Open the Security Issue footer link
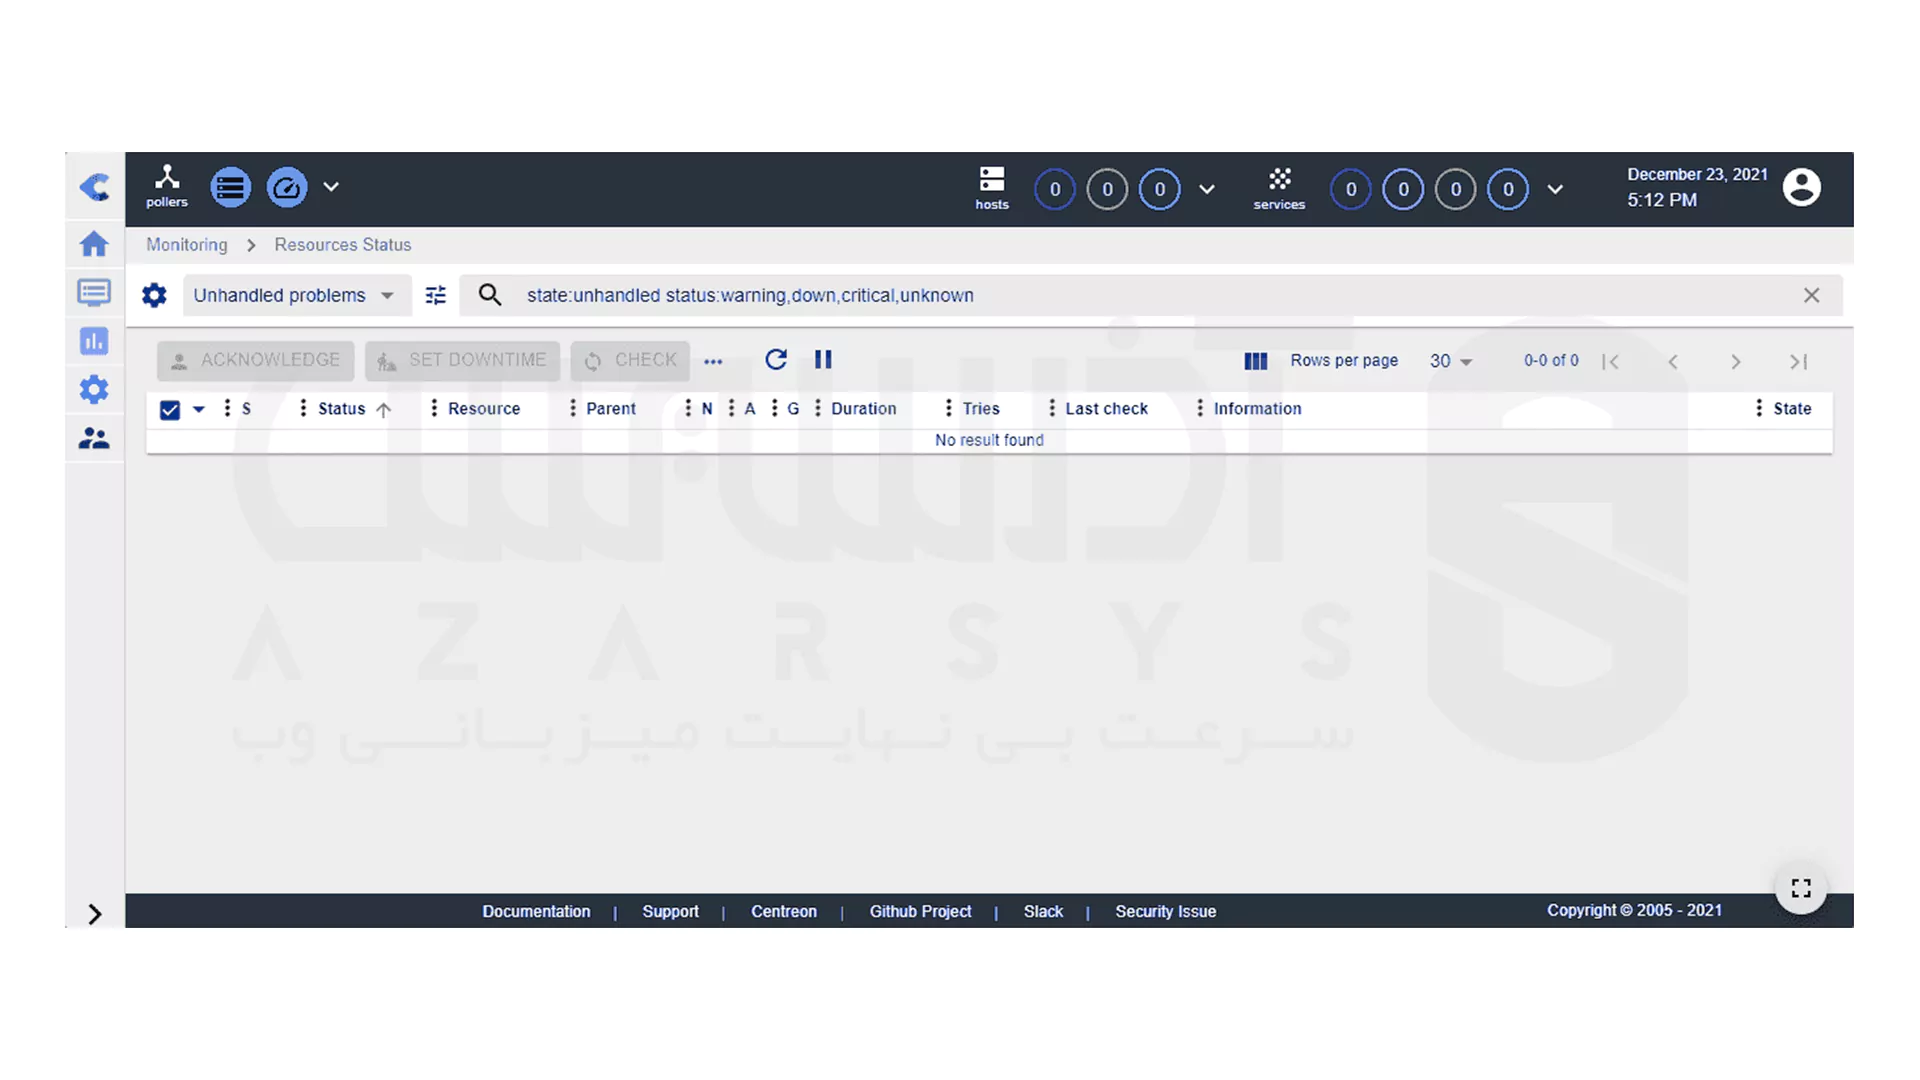The height and width of the screenshot is (1080, 1920). coord(1166,912)
